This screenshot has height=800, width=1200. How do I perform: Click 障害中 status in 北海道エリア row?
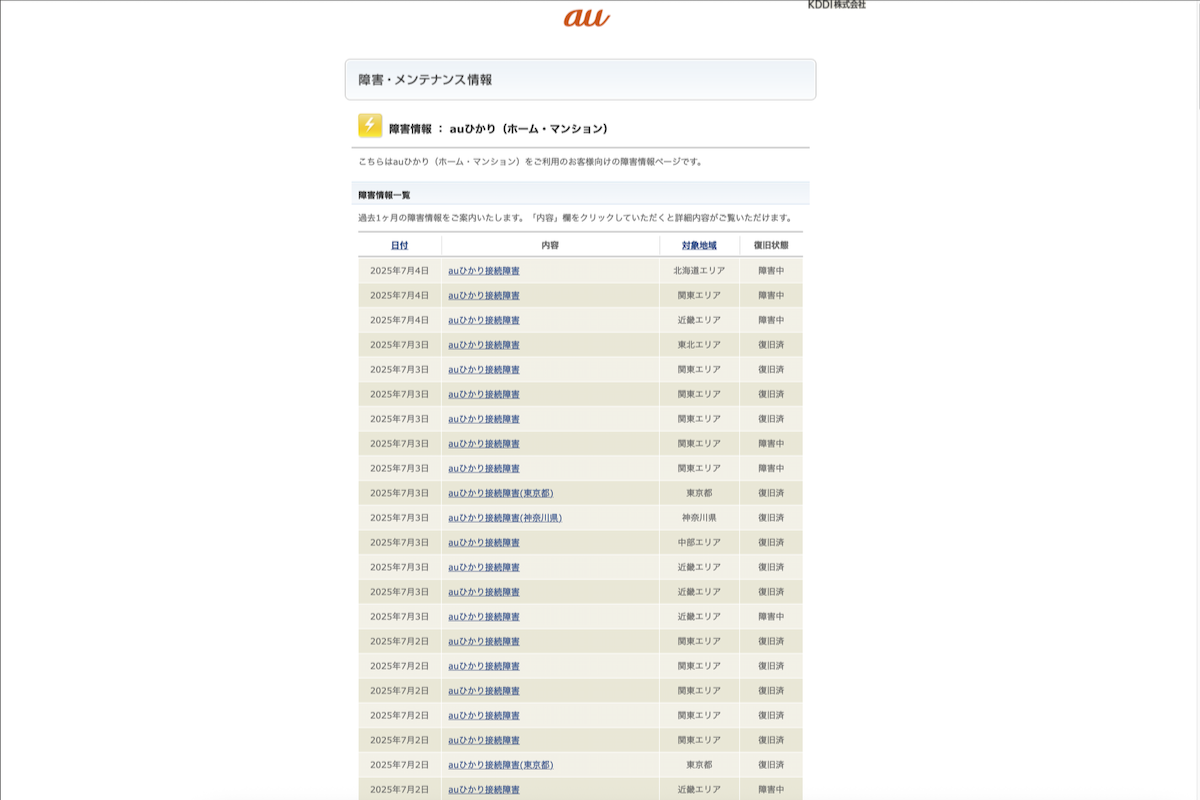pyautogui.click(x=771, y=271)
